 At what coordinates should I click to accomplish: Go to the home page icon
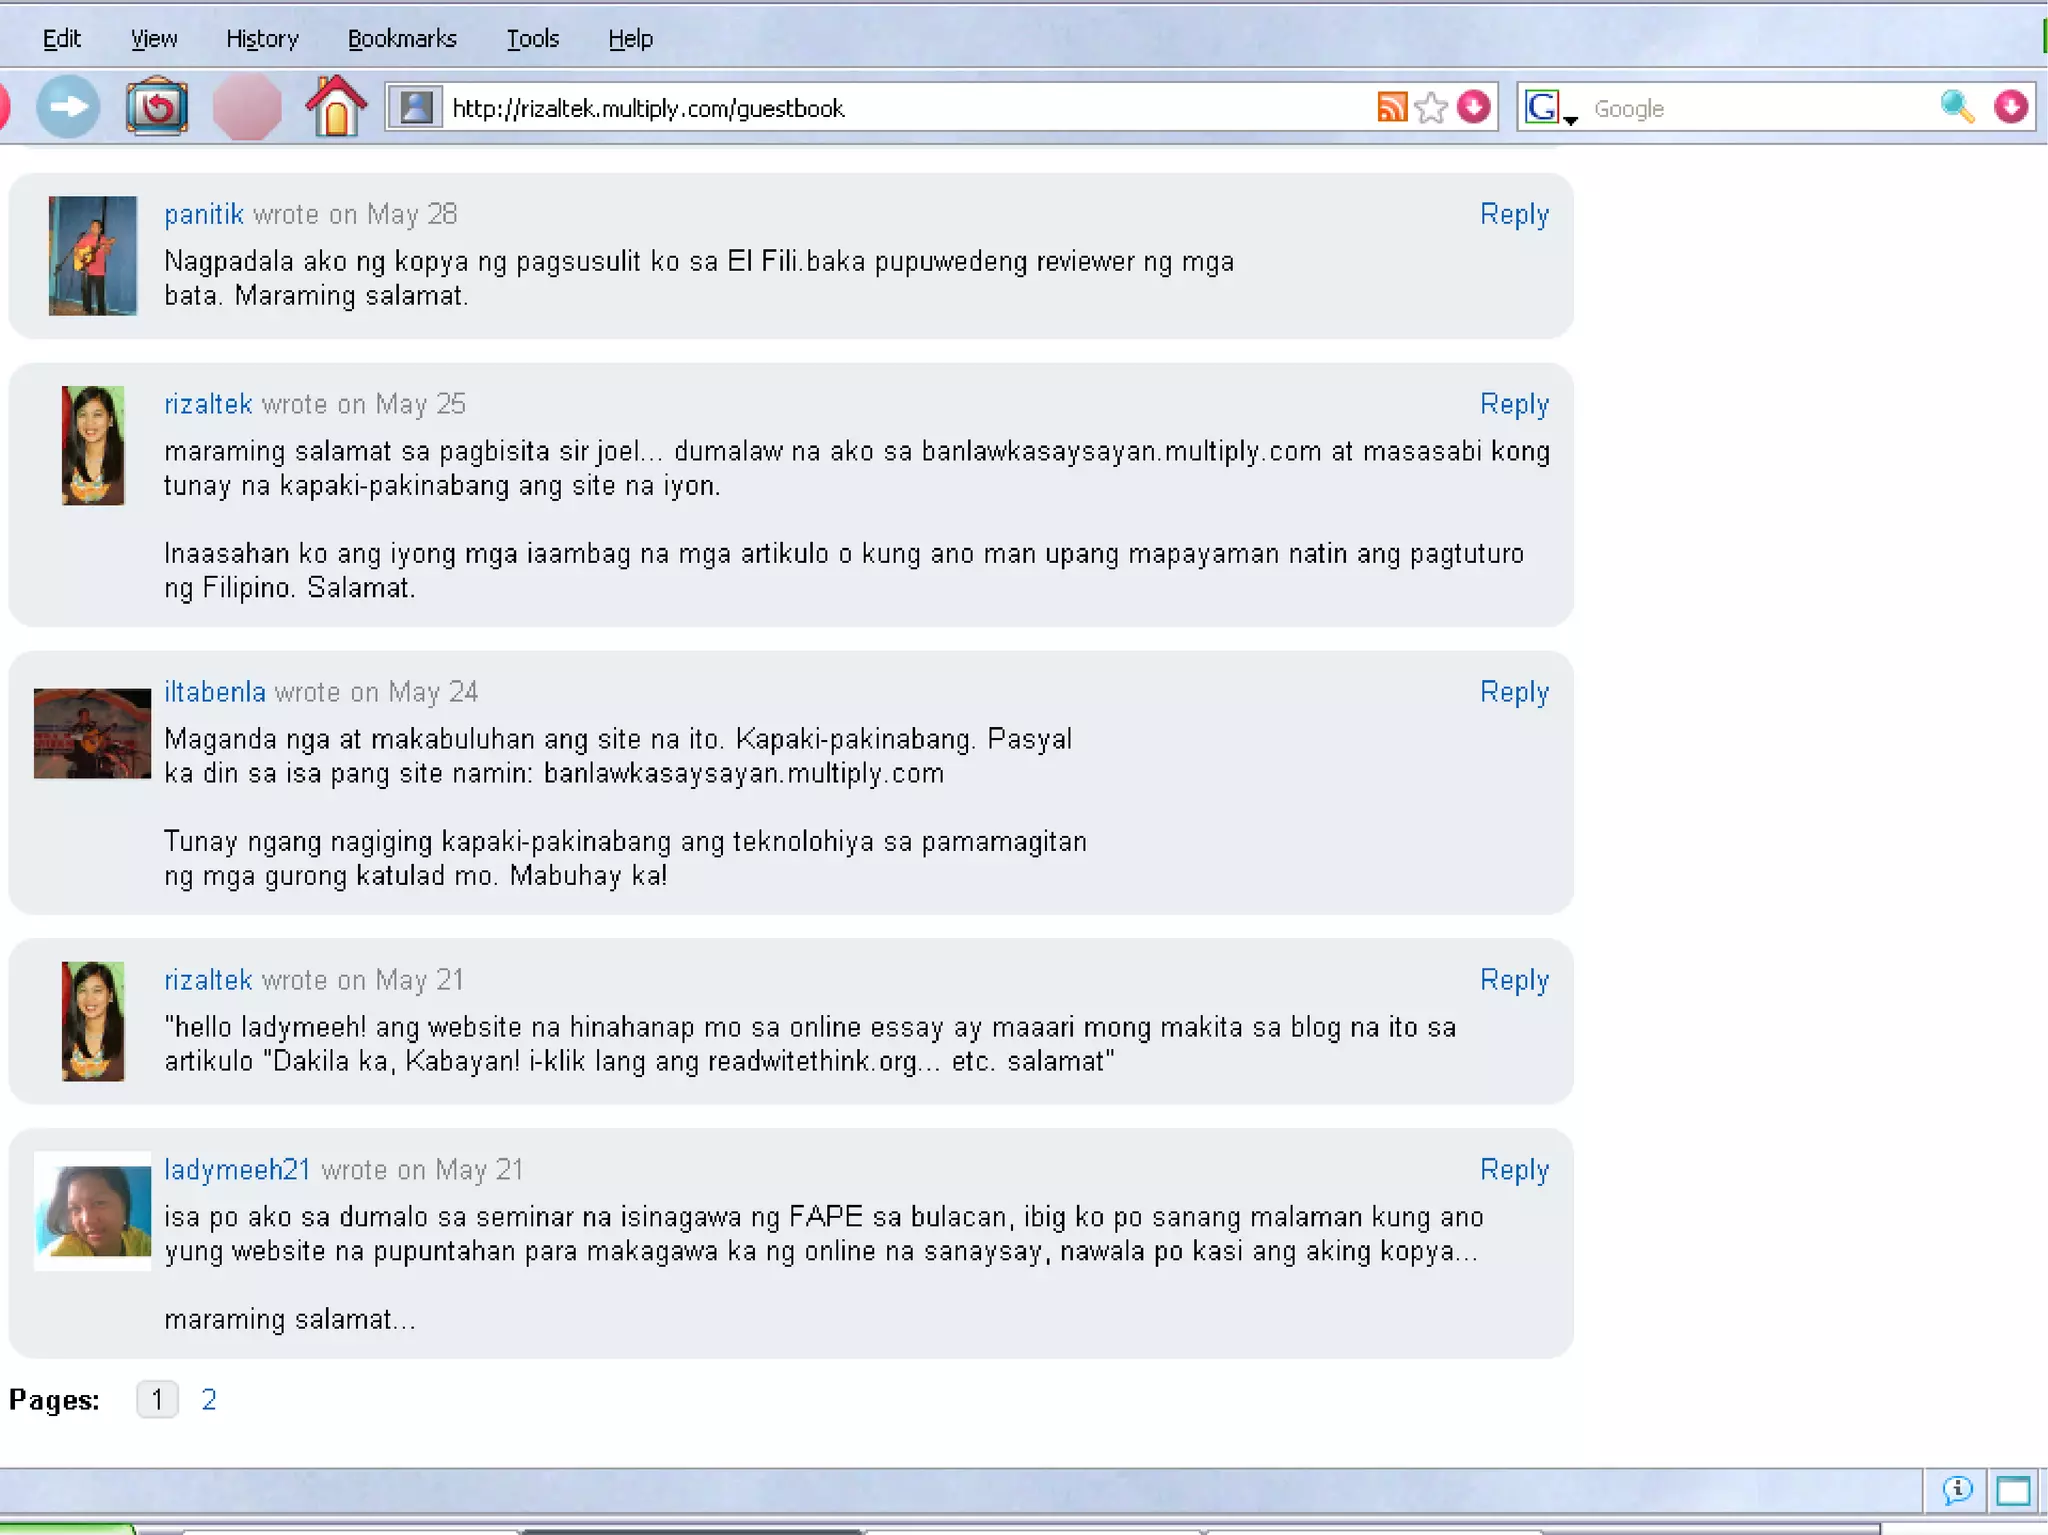(336, 106)
